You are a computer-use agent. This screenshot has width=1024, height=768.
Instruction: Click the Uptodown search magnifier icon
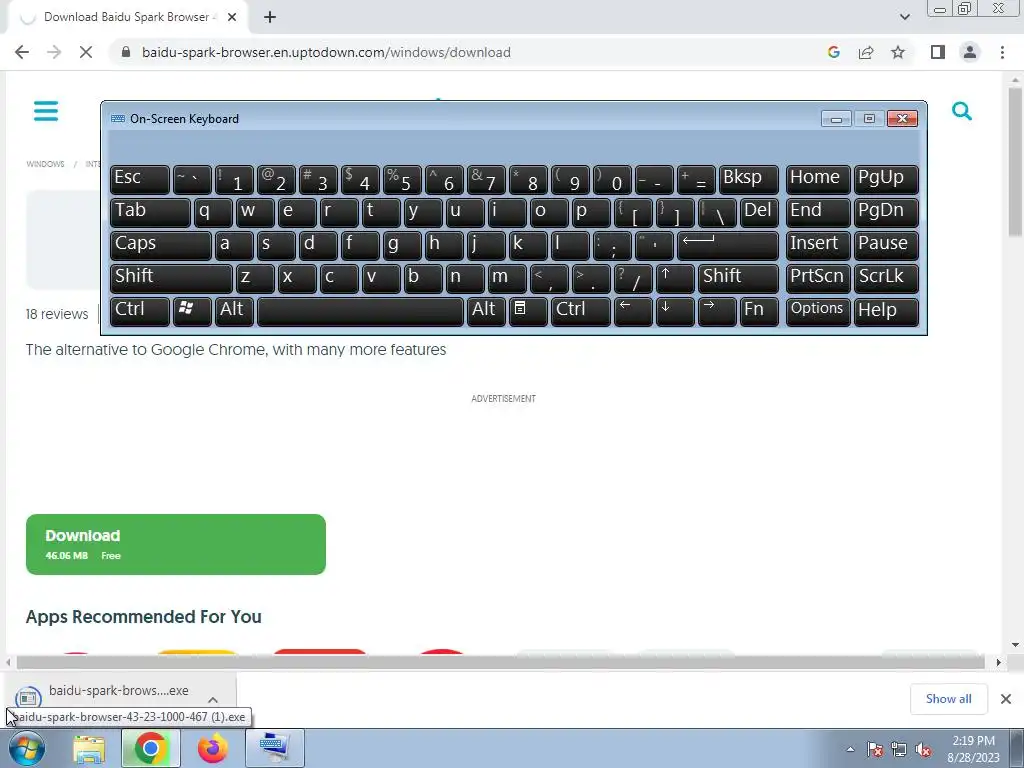pyautogui.click(x=961, y=111)
